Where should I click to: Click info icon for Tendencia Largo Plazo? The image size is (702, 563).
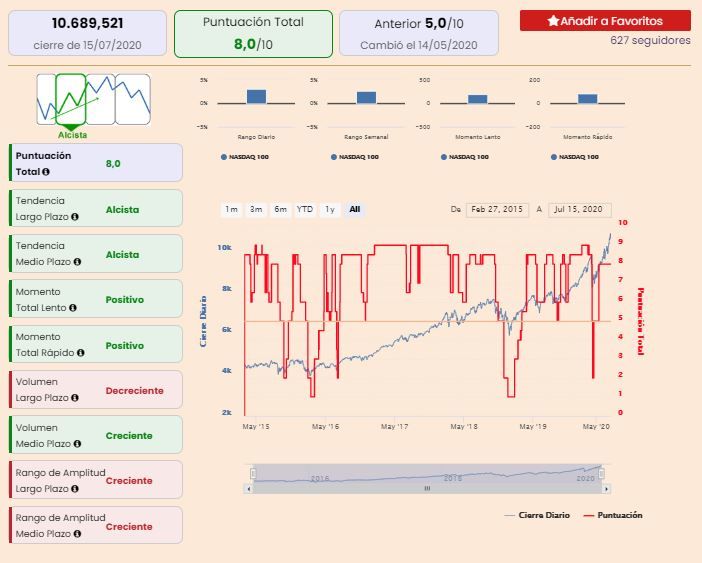pyautogui.click(x=75, y=217)
